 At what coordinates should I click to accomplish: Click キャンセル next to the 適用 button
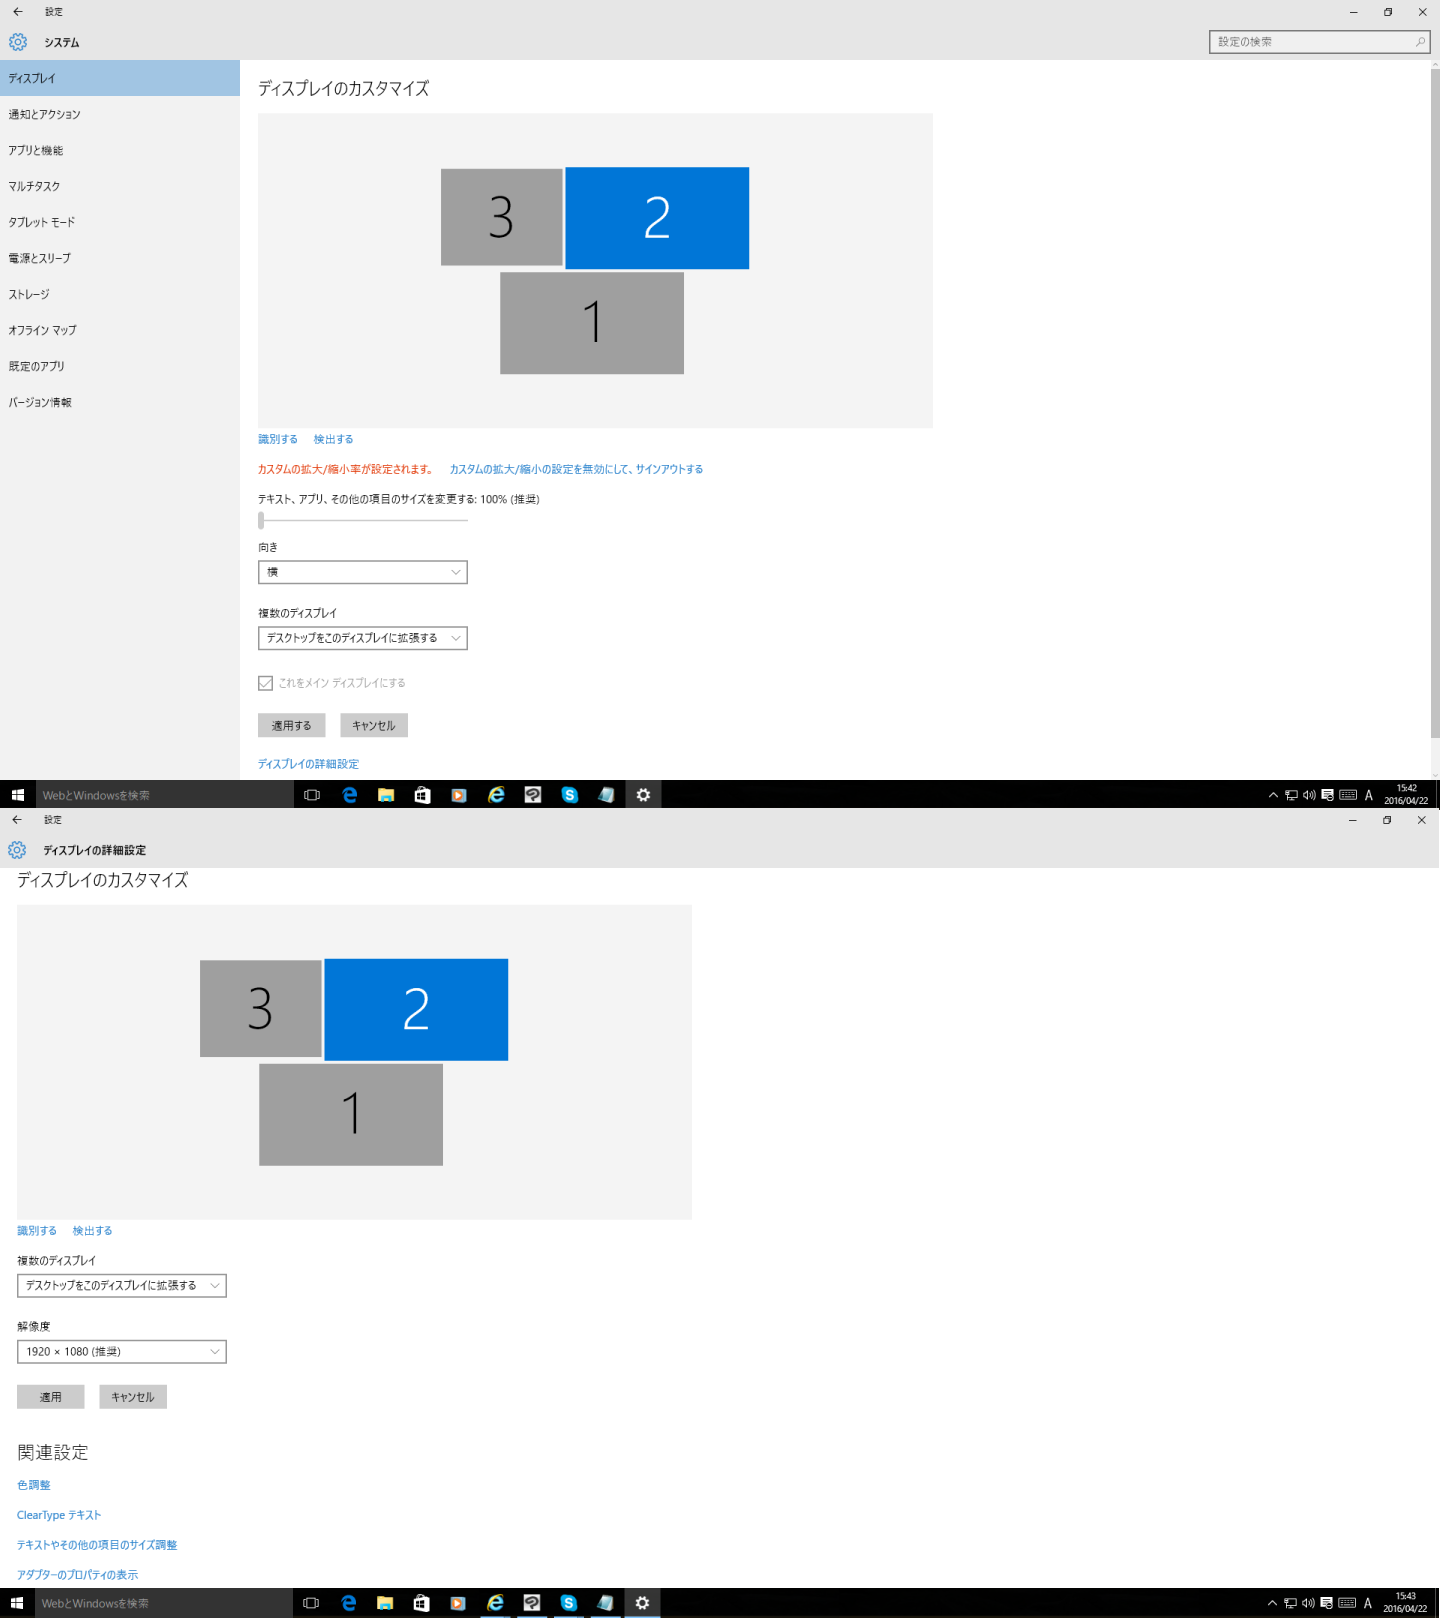[133, 1397]
